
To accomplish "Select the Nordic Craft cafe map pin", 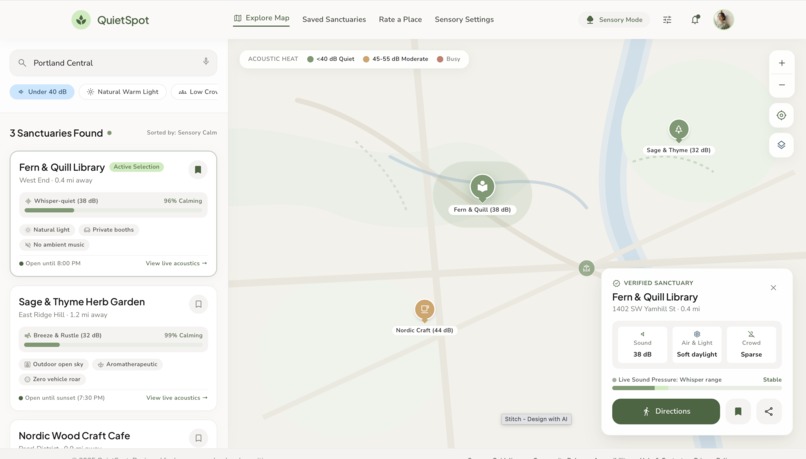I will (x=425, y=310).
